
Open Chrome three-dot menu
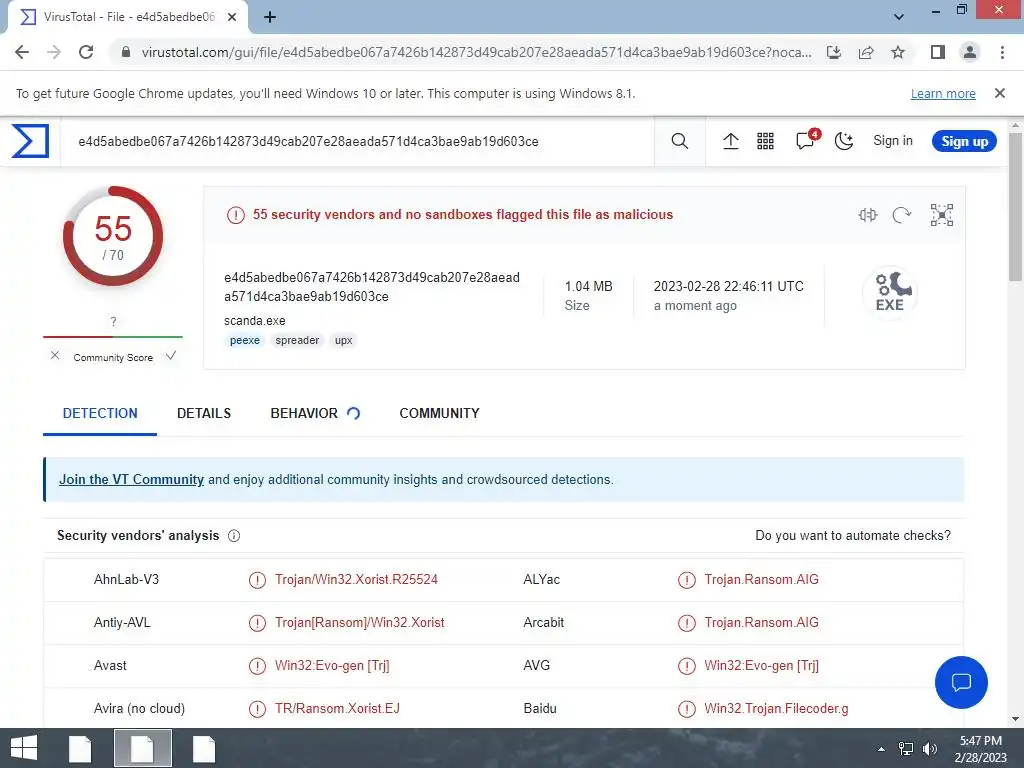(x=1002, y=52)
